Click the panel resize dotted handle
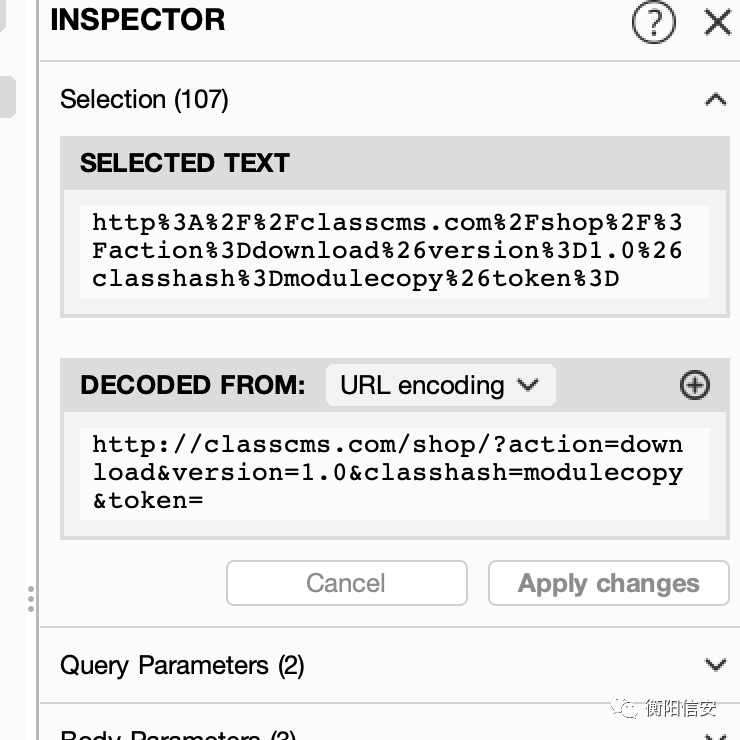This screenshot has height=740, width=740. [x=31, y=598]
